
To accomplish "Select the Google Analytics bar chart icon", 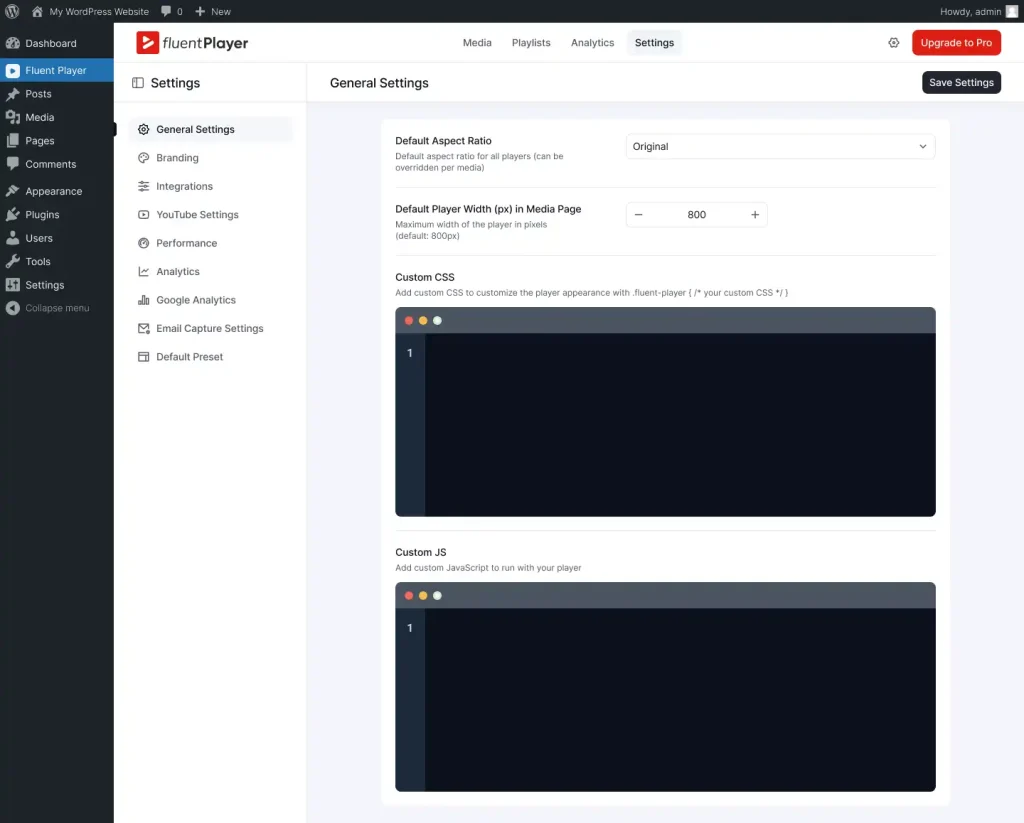I will pos(143,299).
